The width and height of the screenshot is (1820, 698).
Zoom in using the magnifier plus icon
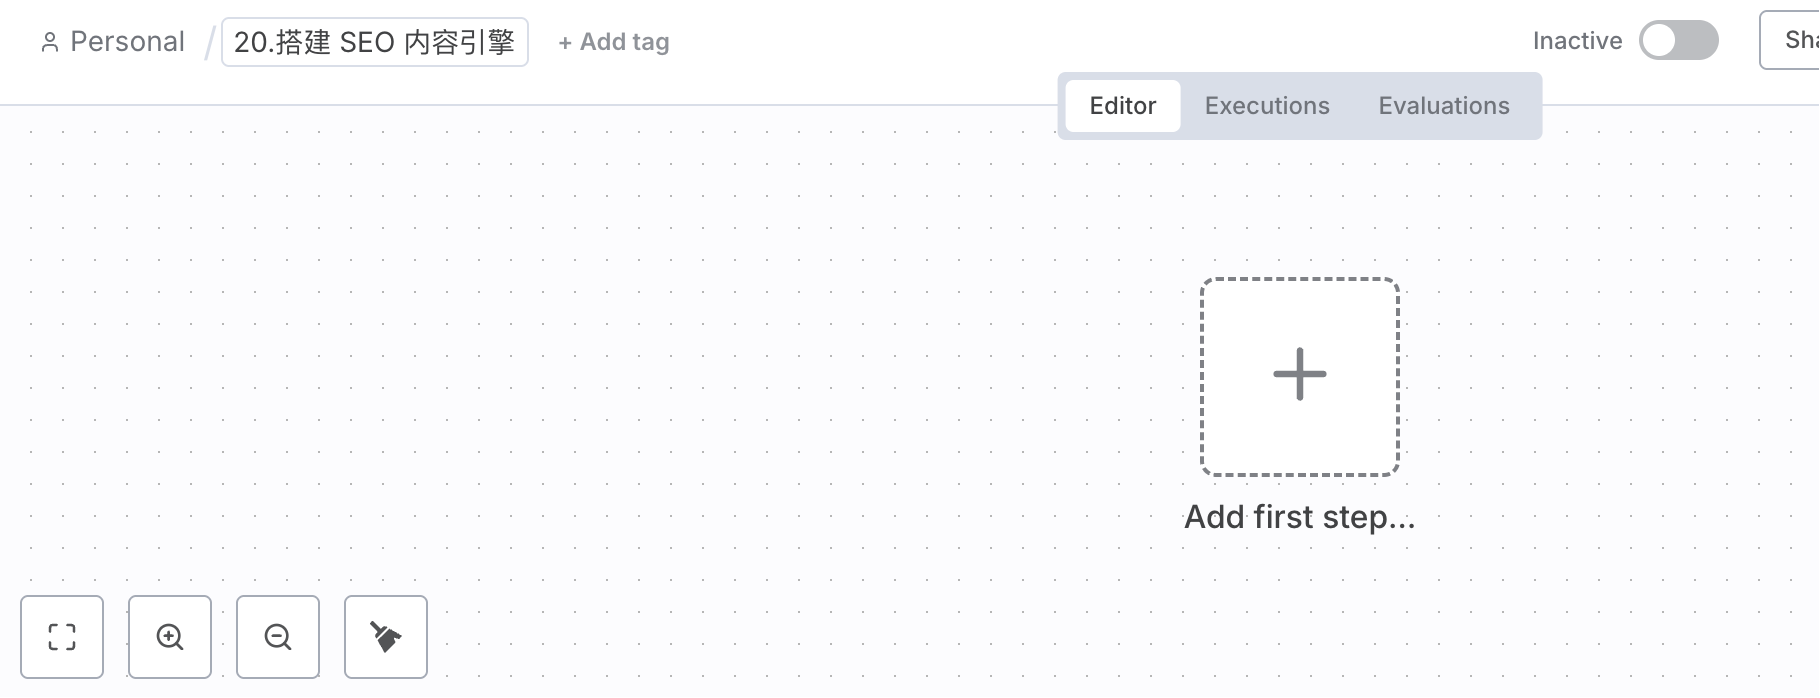pyautogui.click(x=170, y=637)
